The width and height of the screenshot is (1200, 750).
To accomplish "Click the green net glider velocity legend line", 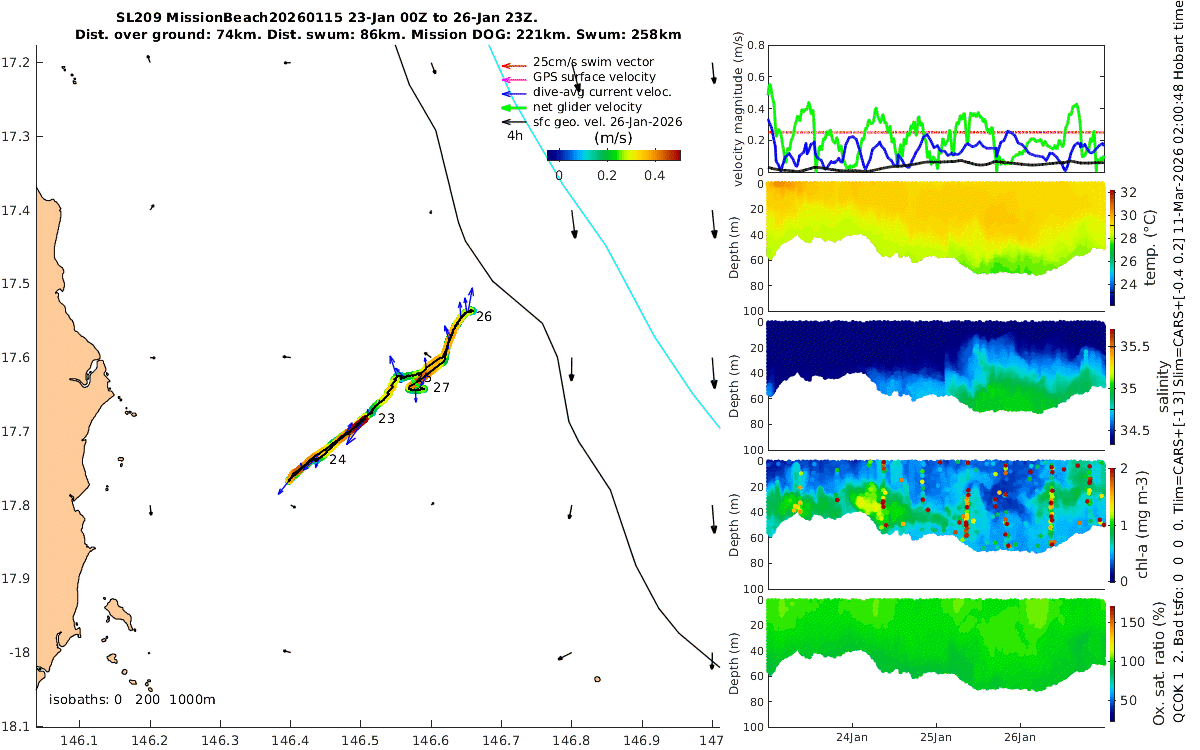I will [514, 107].
